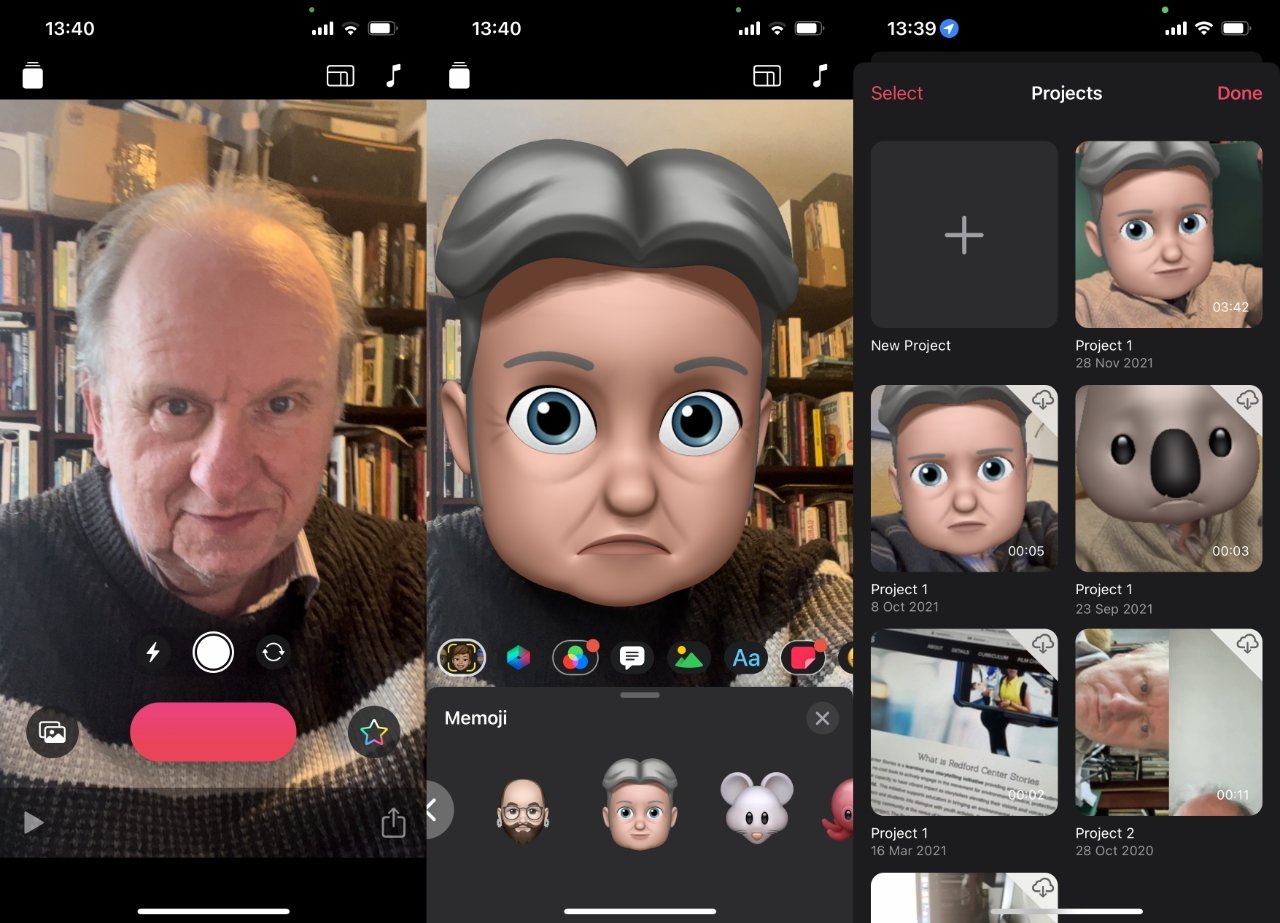Choose the bearded Memoji with glasses
The width and height of the screenshot is (1280, 923).
coord(522,810)
